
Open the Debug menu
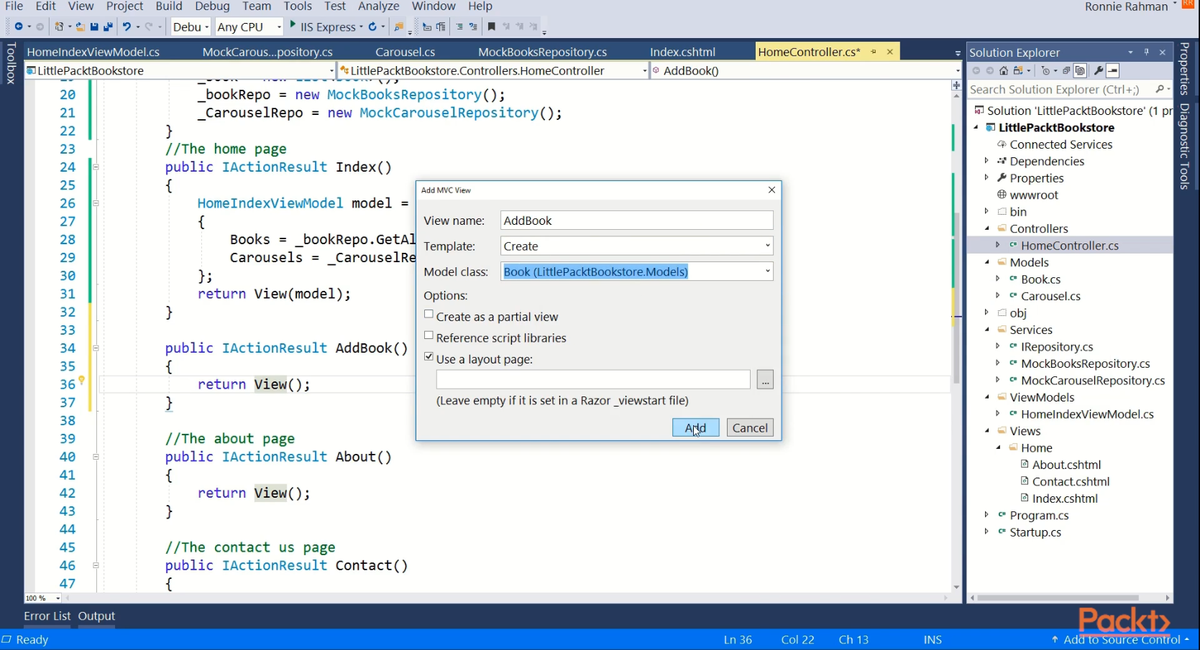(212, 6)
